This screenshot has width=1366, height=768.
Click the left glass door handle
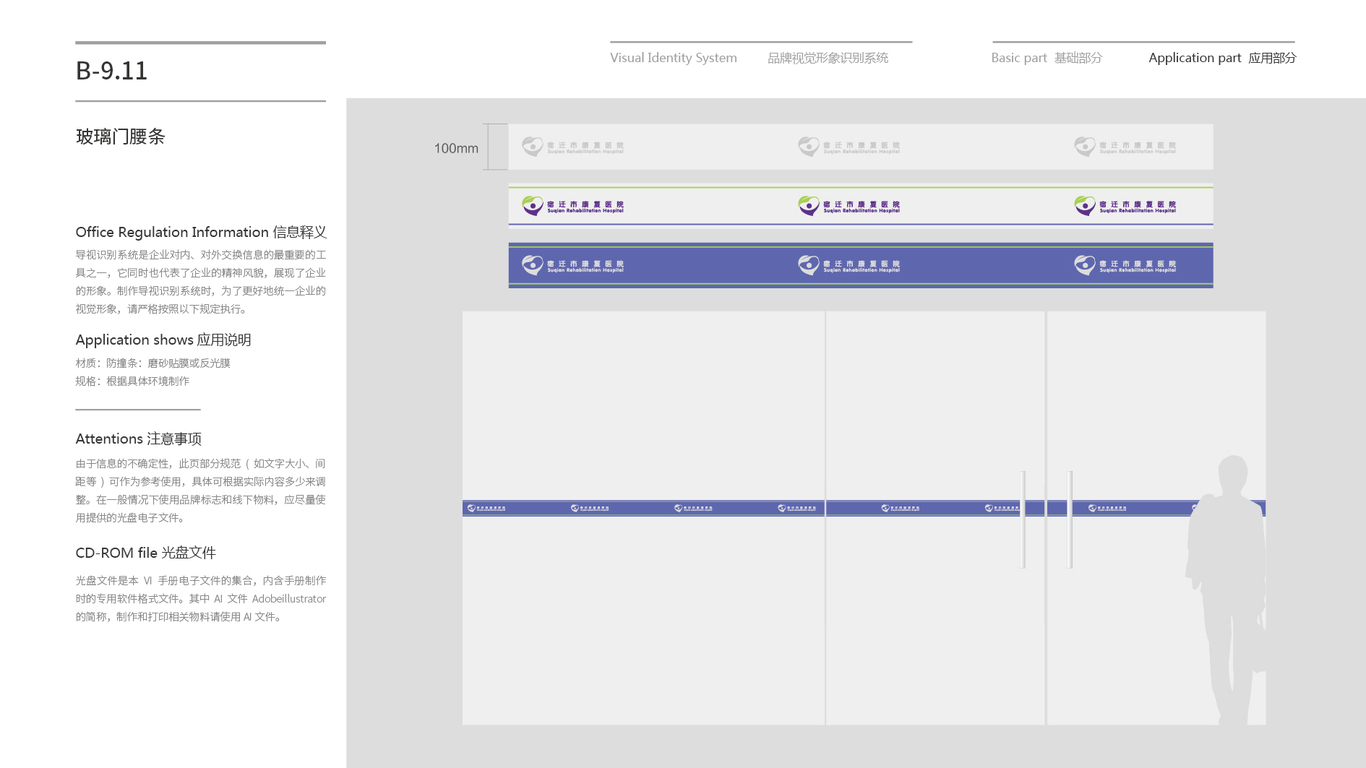1024,519
